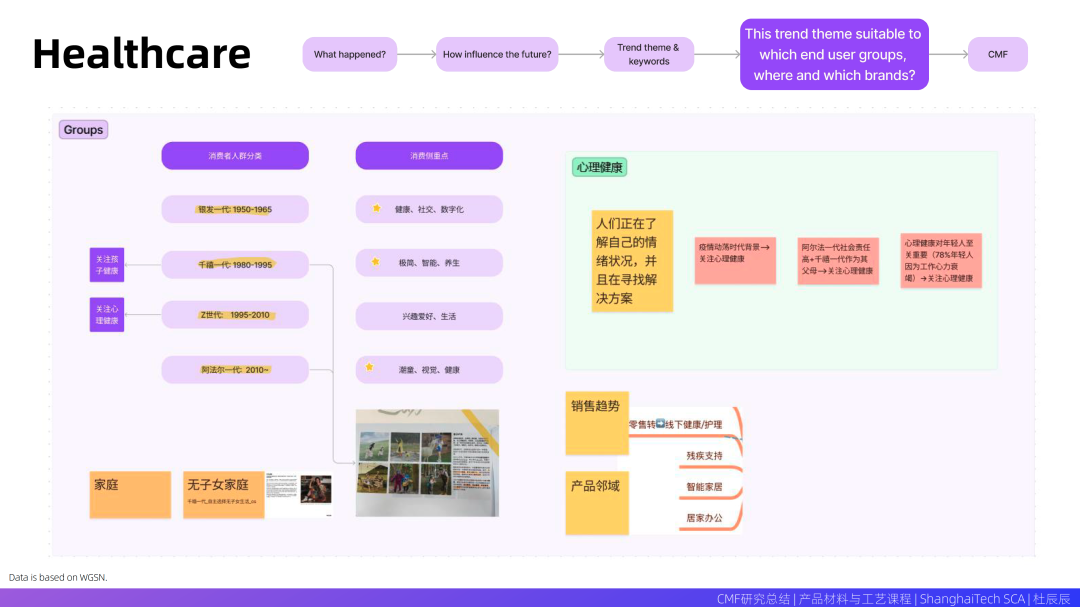Click the highlighted end user groups step
Image resolution: width=1080 pixels, height=607 pixels.
point(834,54)
